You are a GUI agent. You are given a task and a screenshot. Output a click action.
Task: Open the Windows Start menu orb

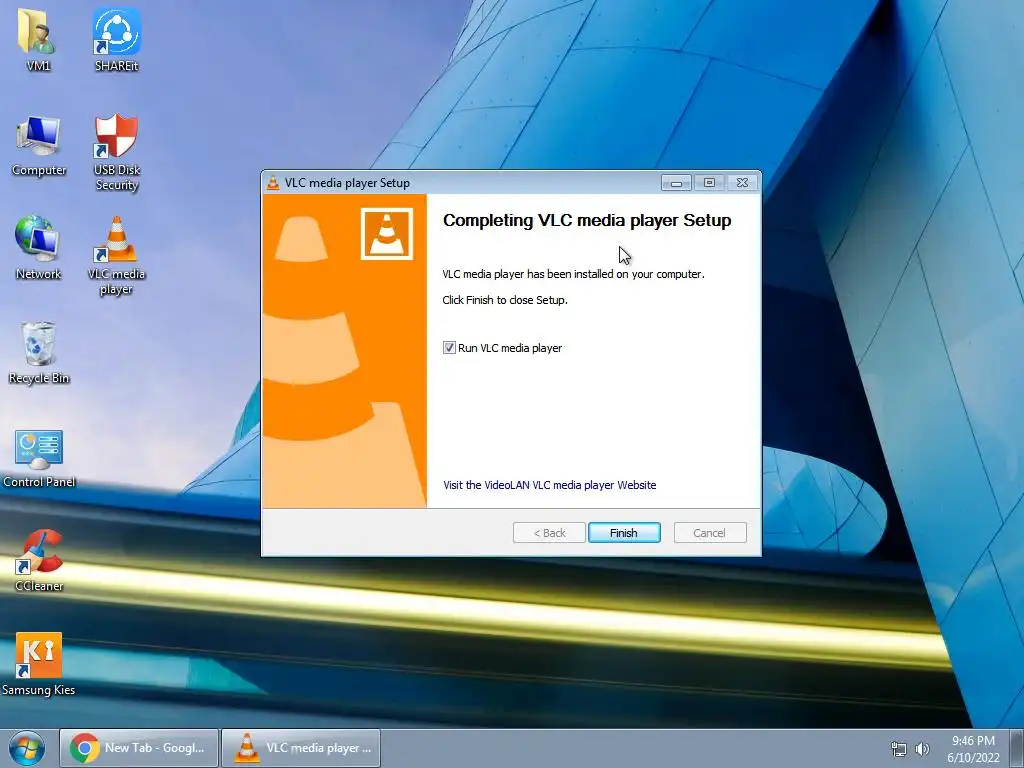tap(27, 748)
